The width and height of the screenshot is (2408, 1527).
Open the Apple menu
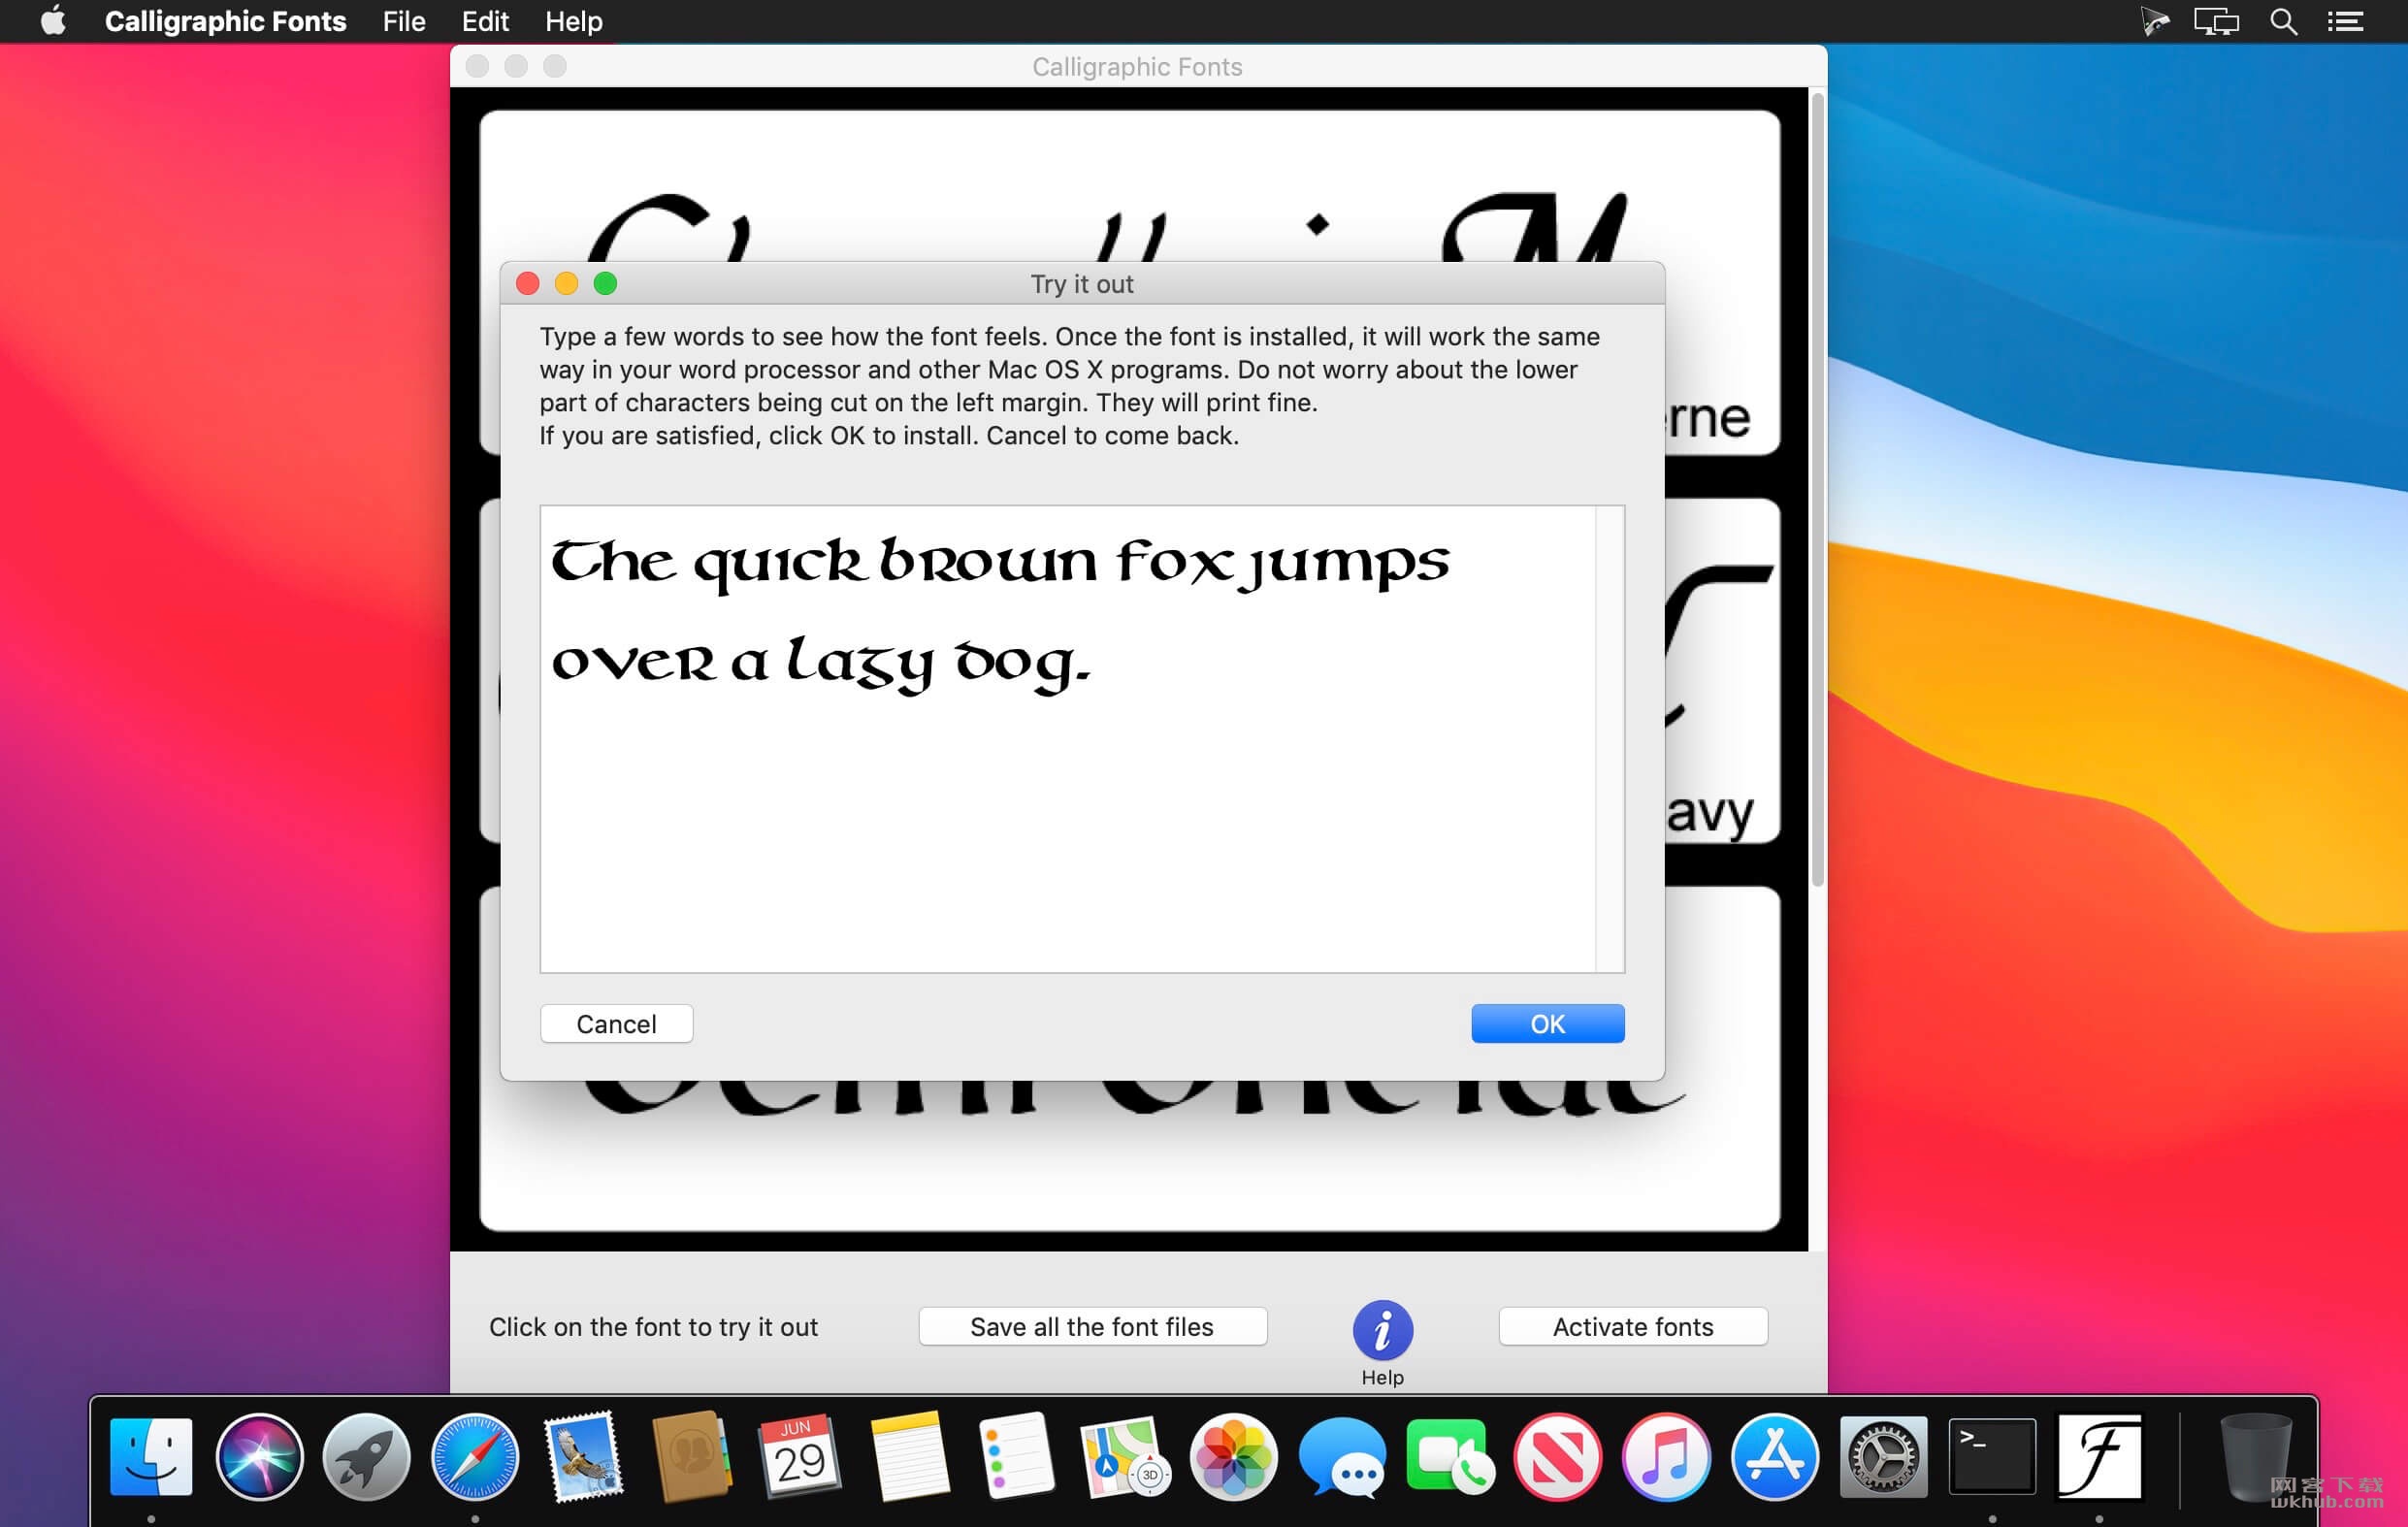click(53, 21)
